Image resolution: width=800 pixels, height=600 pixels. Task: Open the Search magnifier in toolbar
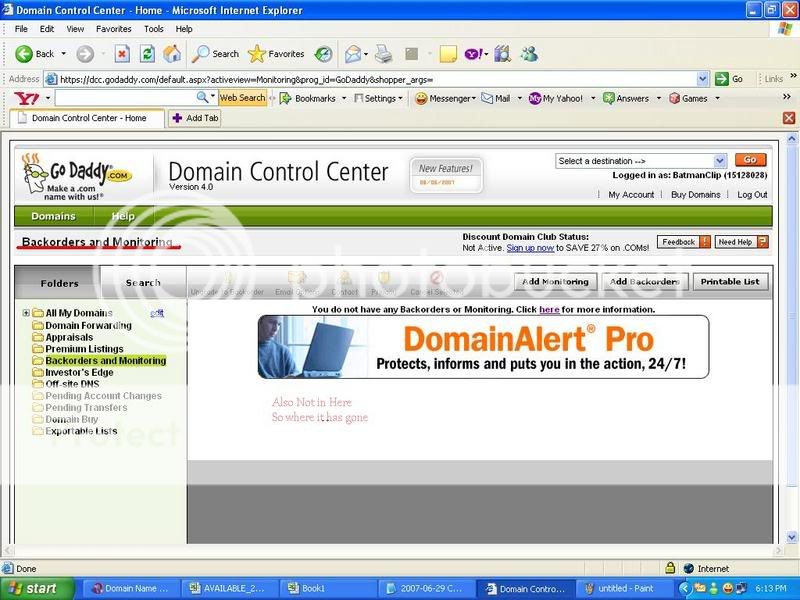pyautogui.click(x=200, y=54)
